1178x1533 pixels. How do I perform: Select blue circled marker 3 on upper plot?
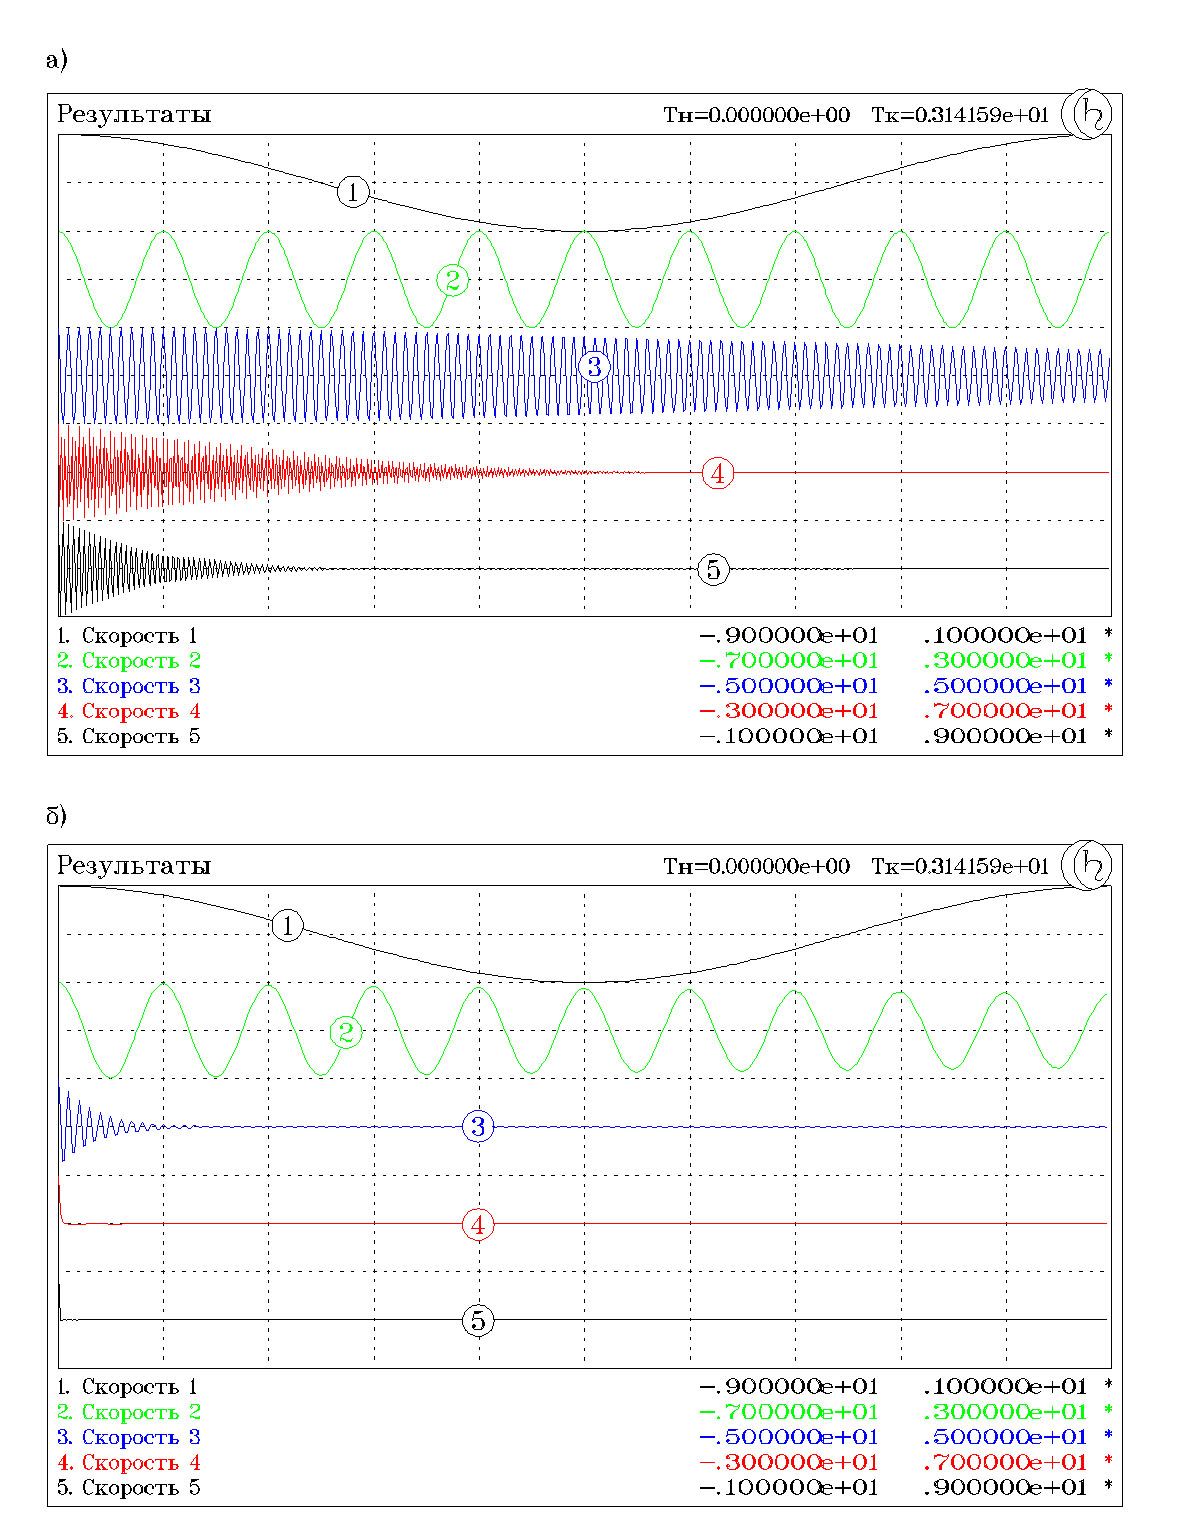pos(594,367)
